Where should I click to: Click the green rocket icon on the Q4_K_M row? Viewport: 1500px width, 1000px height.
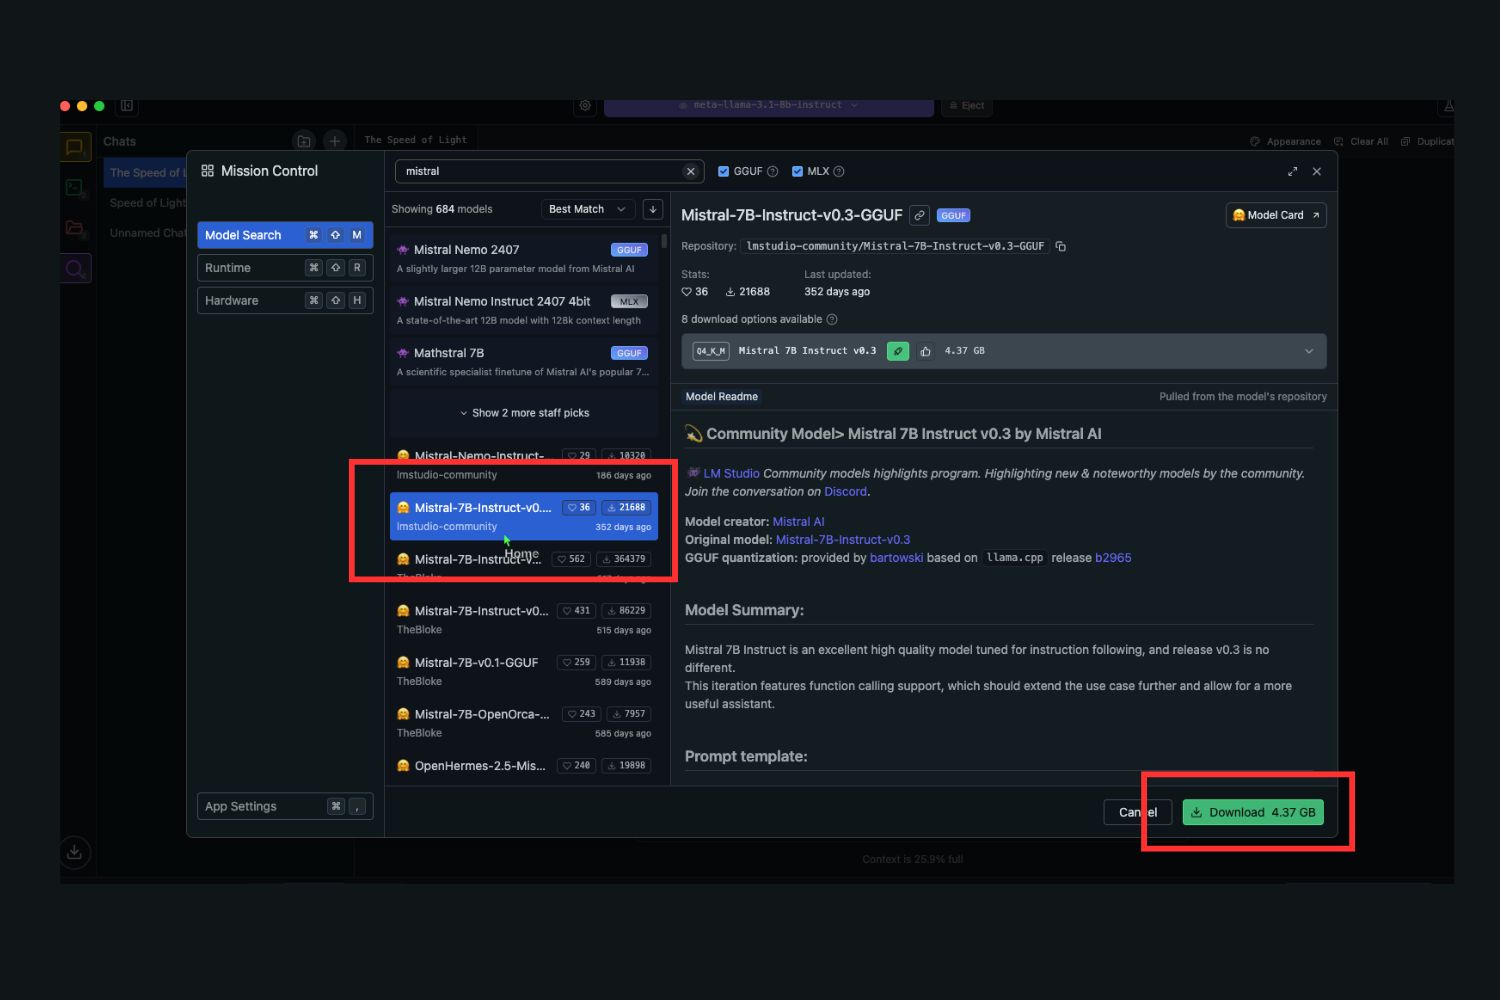pyautogui.click(x=898, y=351)
